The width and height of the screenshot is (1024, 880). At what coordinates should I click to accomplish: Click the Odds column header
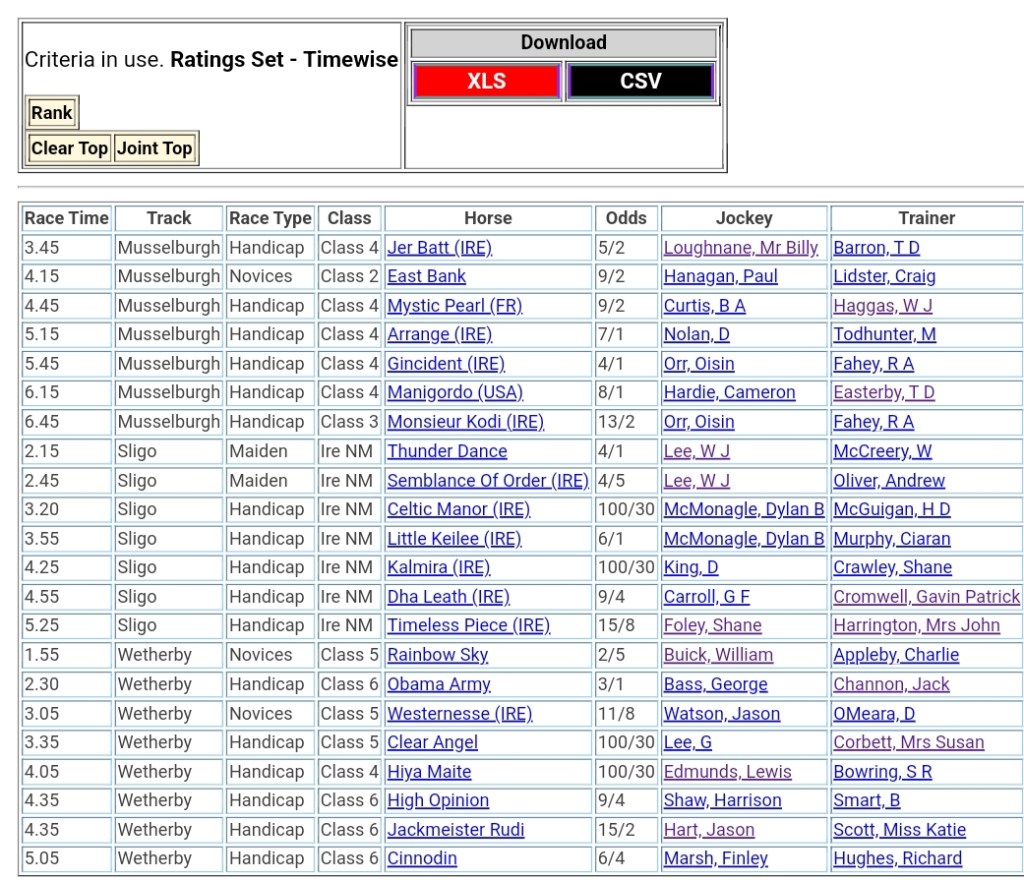(626, 218)
